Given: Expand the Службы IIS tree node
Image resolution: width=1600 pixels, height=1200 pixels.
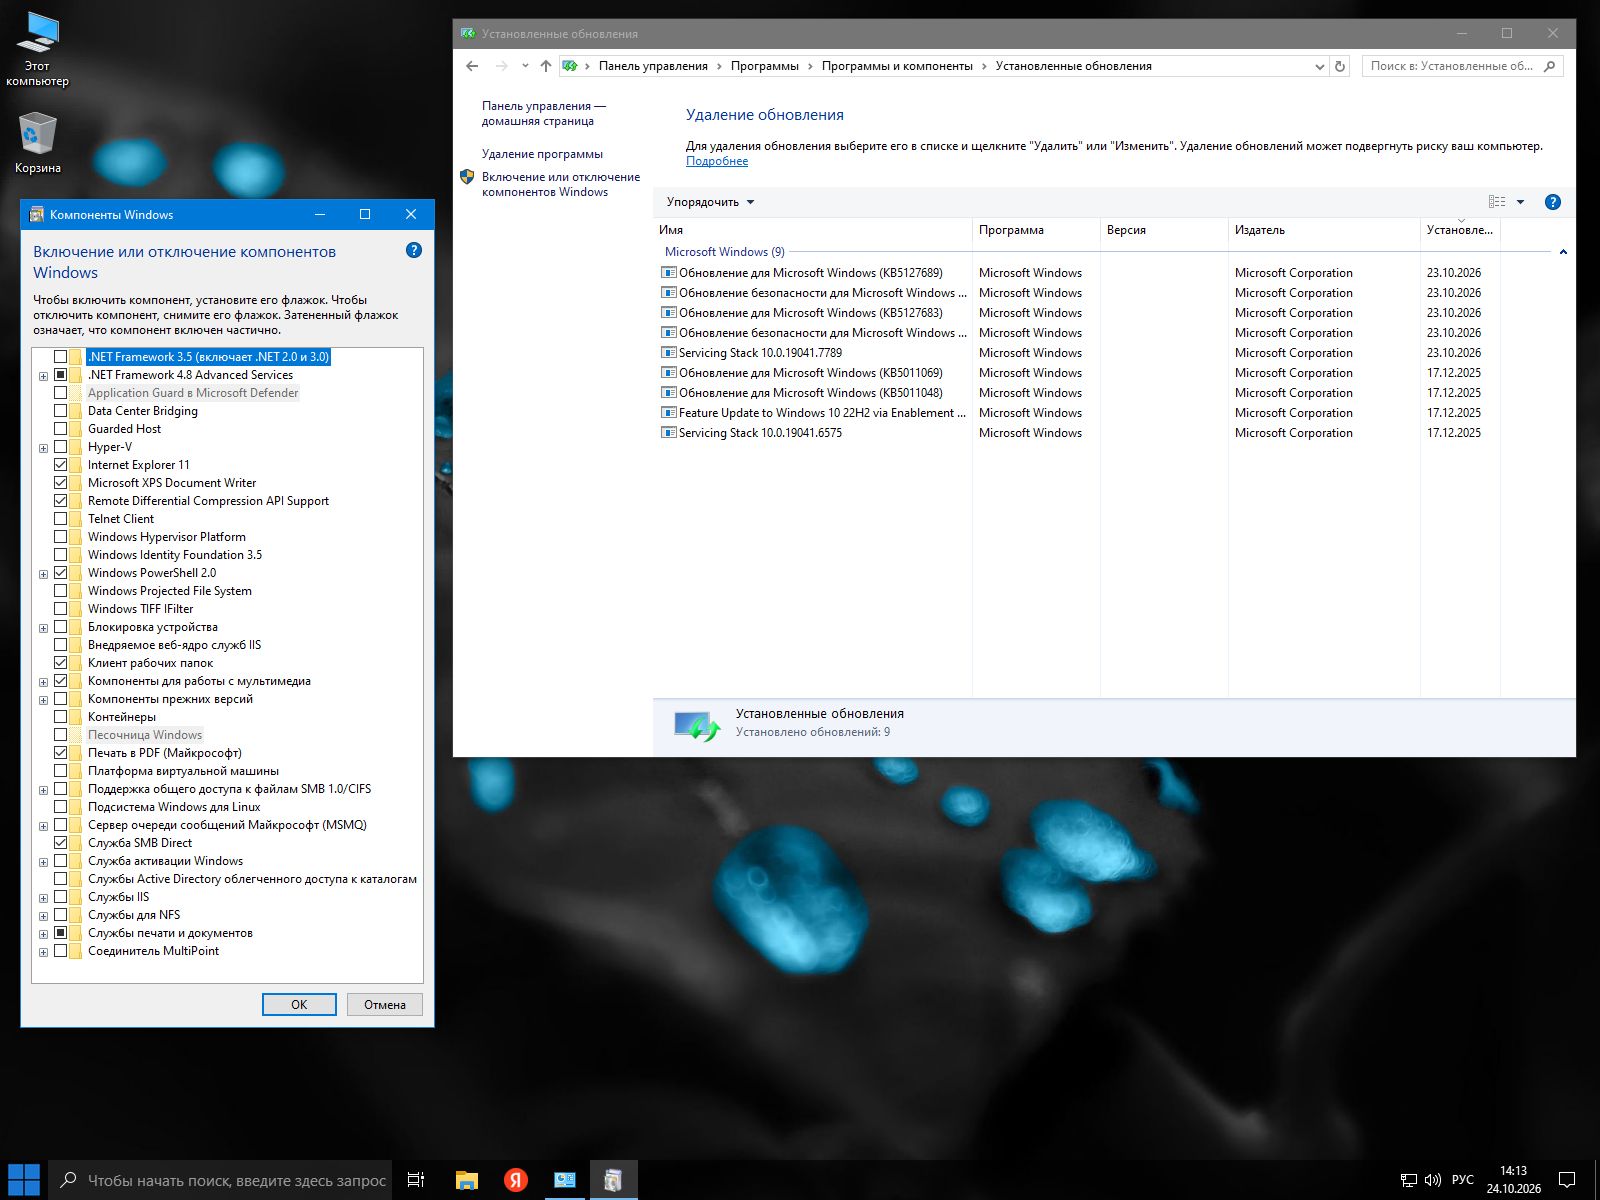Looking at the screenshot, I should tap(43, 898).
